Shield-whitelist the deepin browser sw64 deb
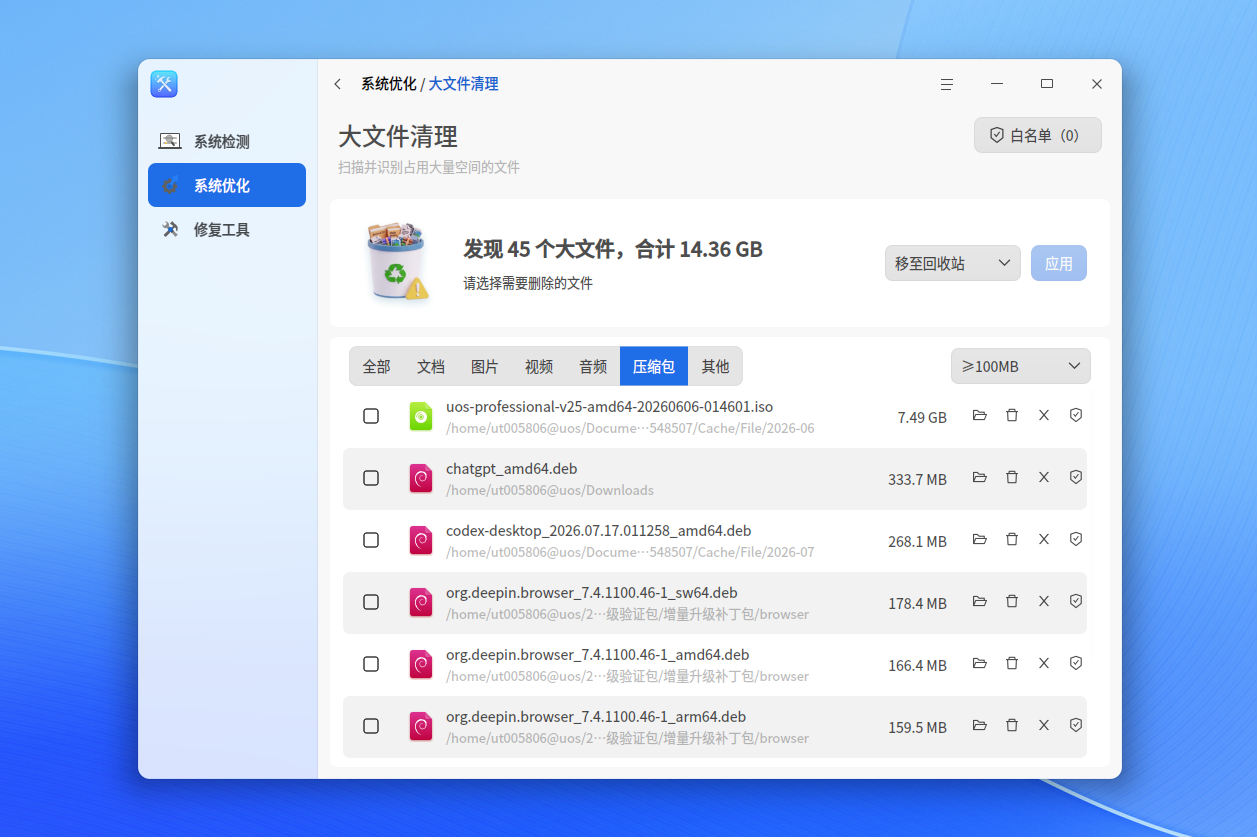Viewport: 1257px width, 837px height. tap(1076, 601)
